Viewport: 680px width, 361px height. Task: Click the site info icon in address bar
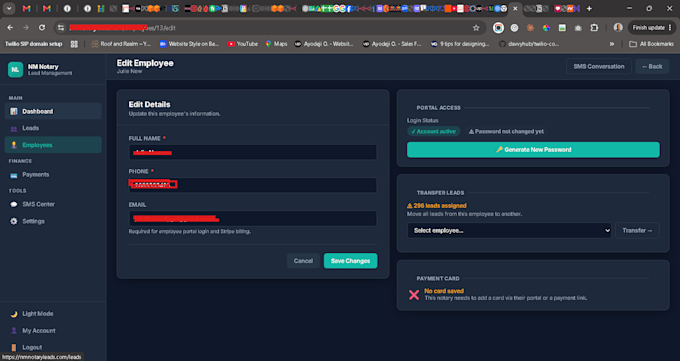coord(61,28)
